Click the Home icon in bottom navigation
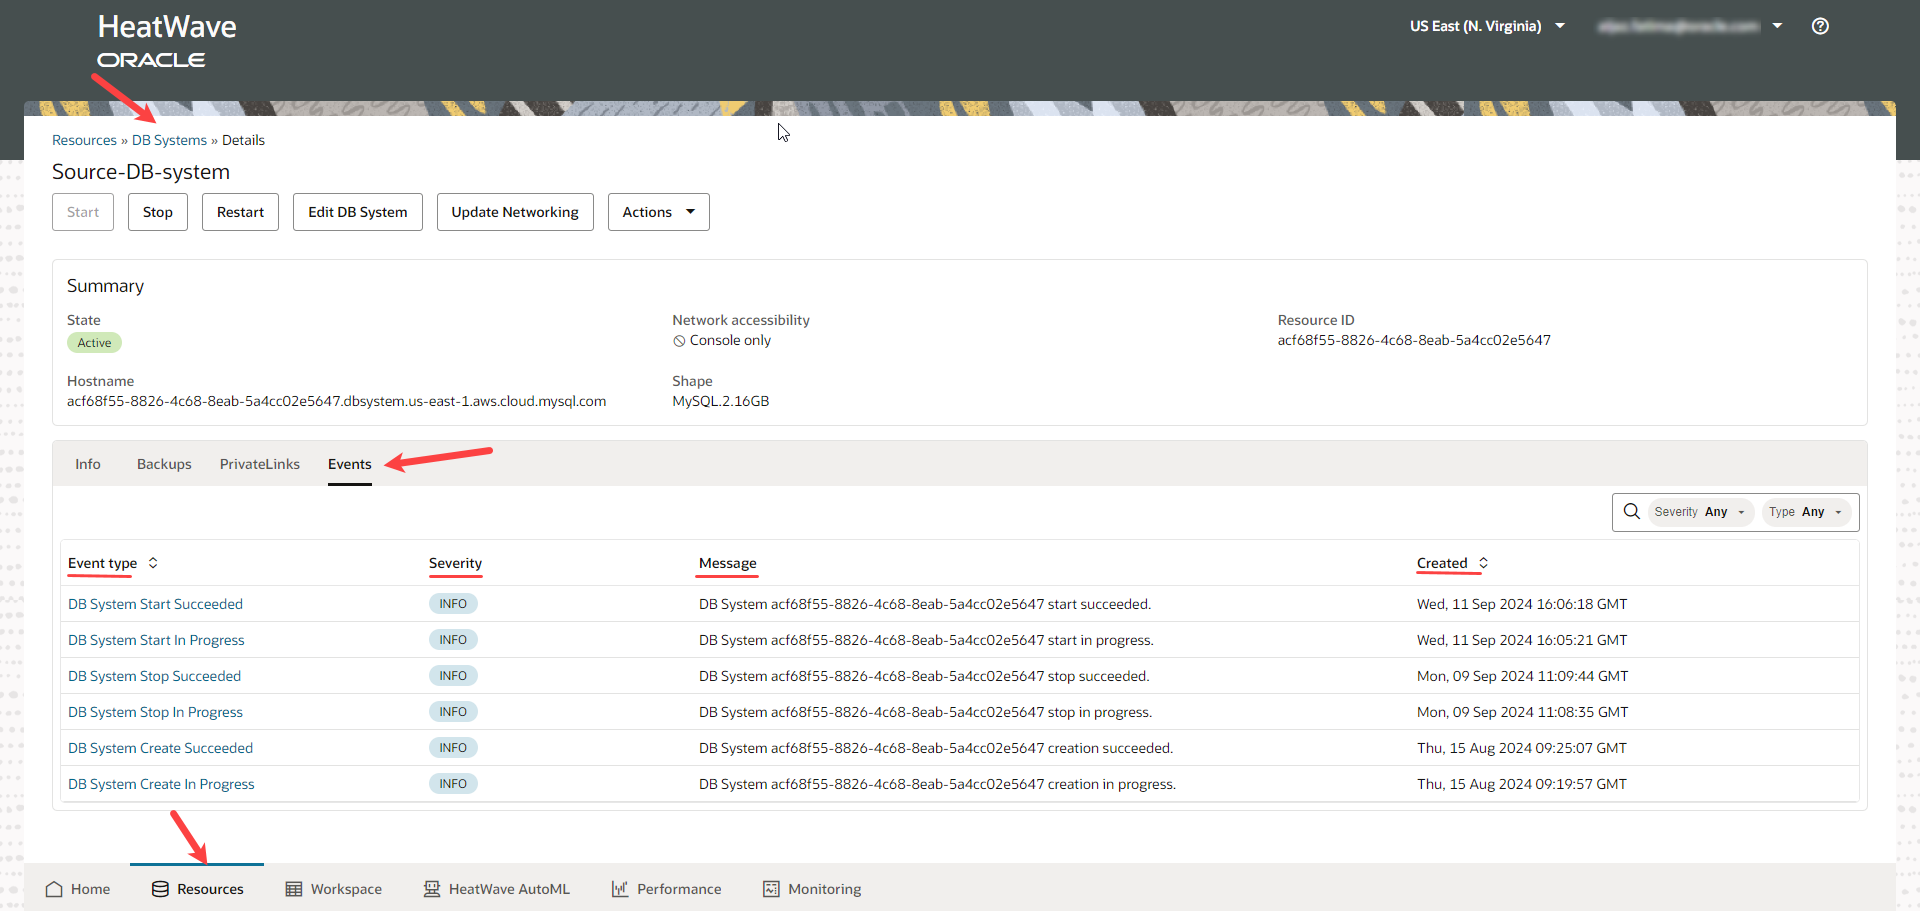1920x911 pixels. [x=54, y=889]
